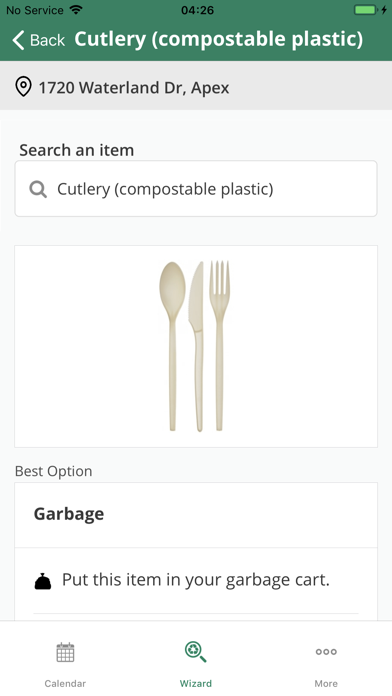392x696 pixels.
Task: Tap the Wi-Fi status icon
Action: (x=76, y=10)
